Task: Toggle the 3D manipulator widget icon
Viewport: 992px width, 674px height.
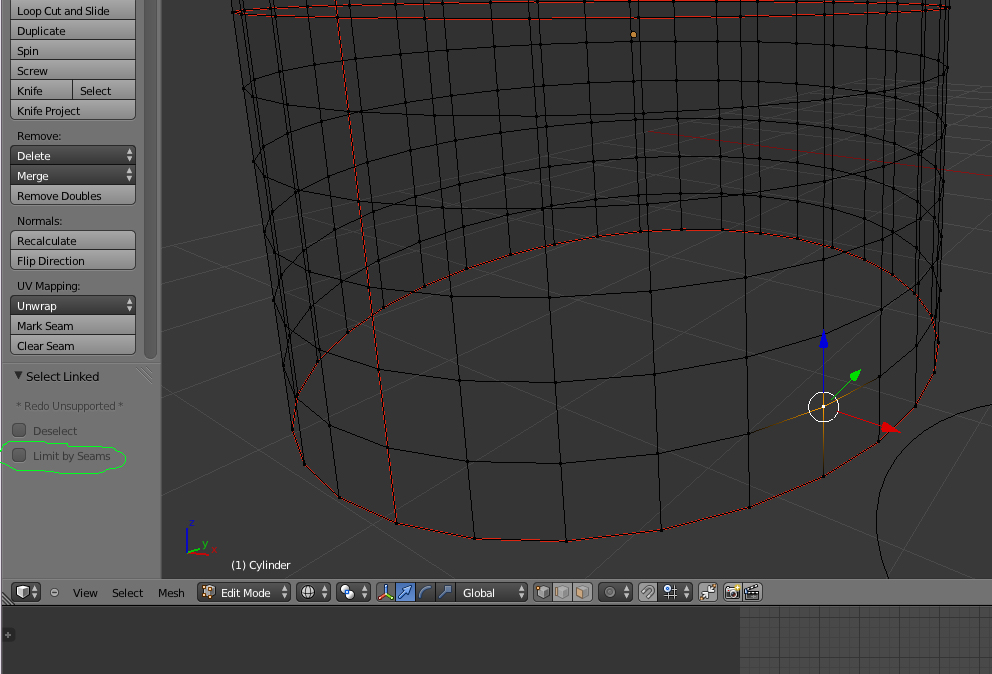Action: click(386, 592)
